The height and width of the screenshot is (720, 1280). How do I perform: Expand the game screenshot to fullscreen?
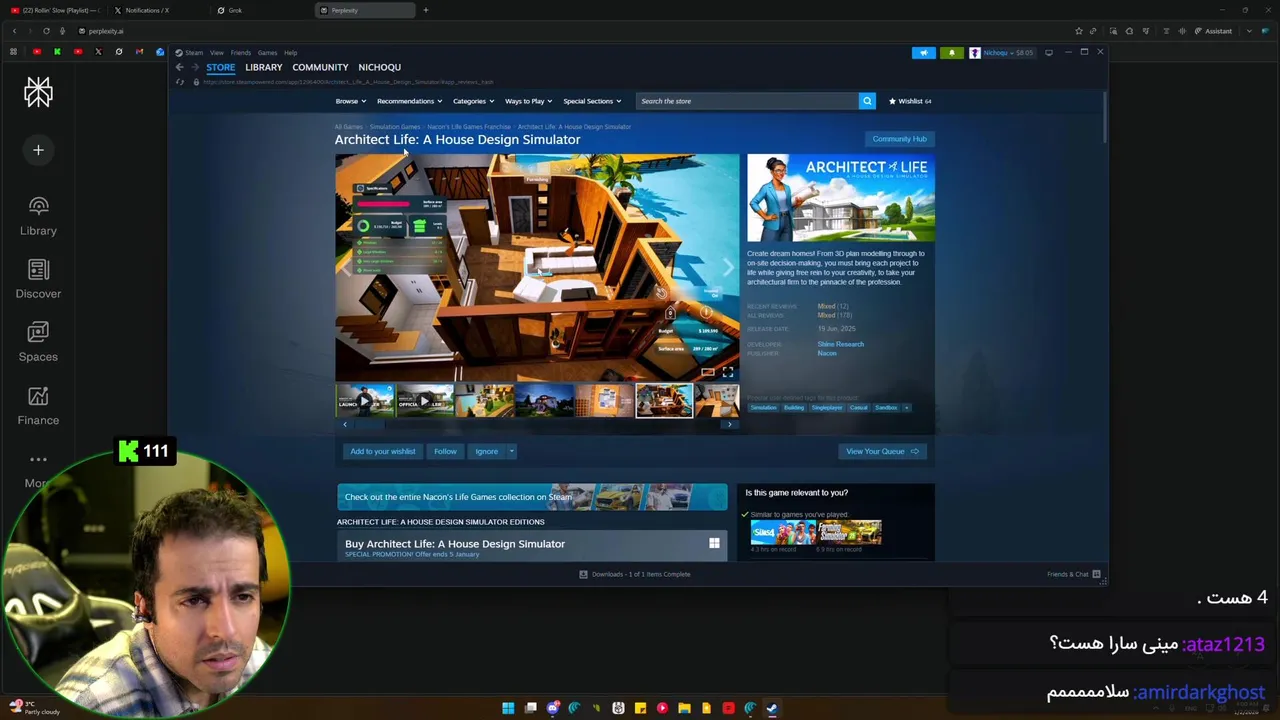click(x=728, y=372)
